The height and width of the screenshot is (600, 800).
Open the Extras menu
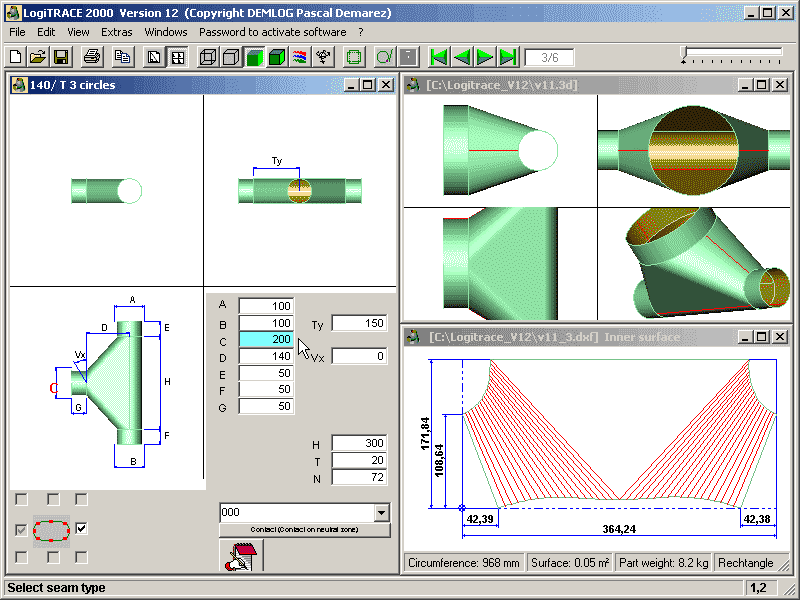pos(116,32)
